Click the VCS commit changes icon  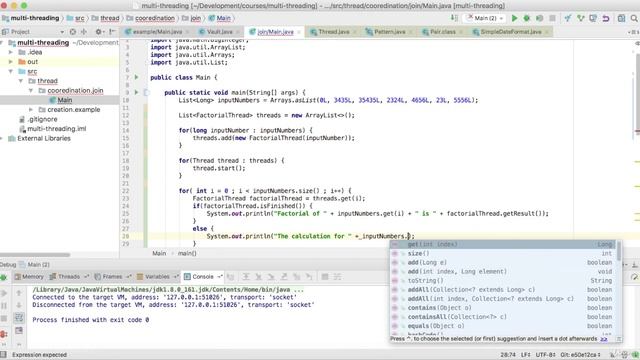coord(580,18)
